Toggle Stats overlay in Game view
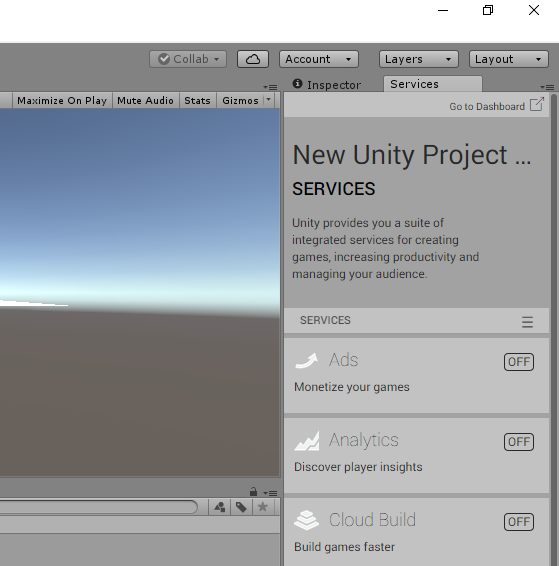 click(x=197, y=100)
